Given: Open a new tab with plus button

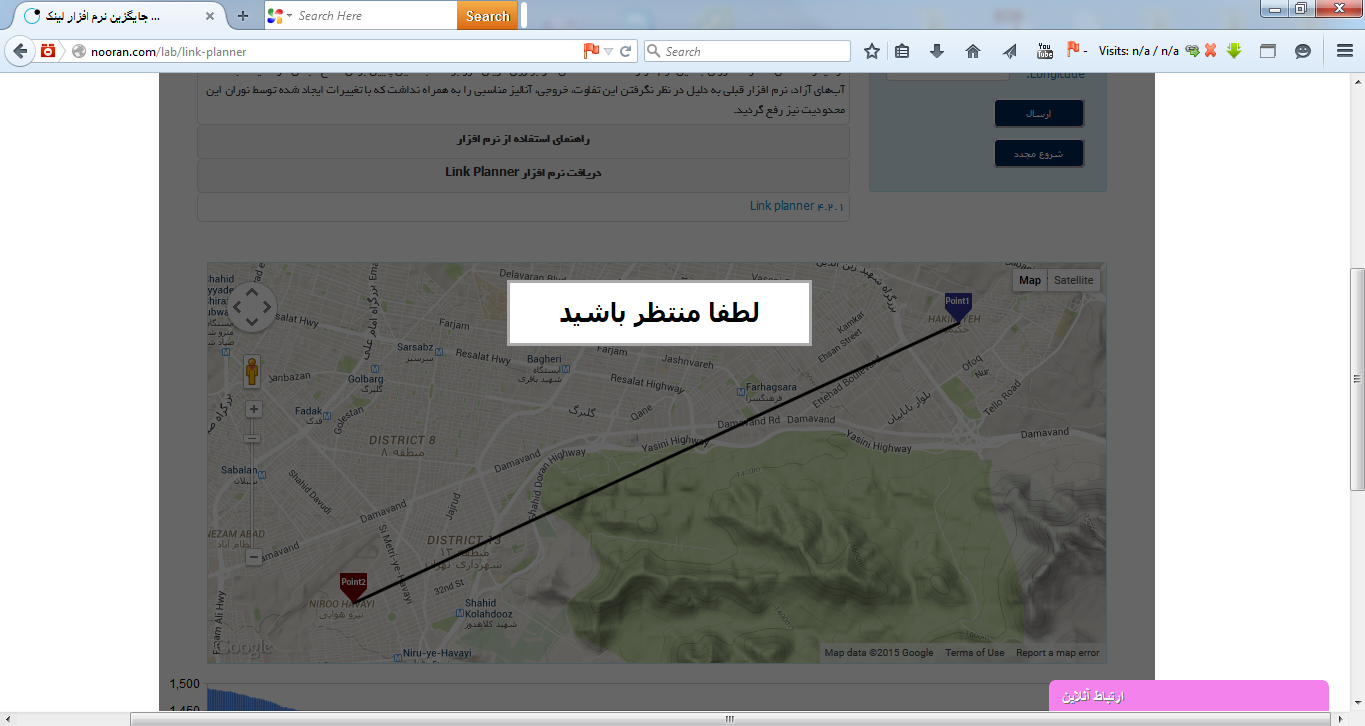Looking at the screenshot, I should click(x=242, y=16).
